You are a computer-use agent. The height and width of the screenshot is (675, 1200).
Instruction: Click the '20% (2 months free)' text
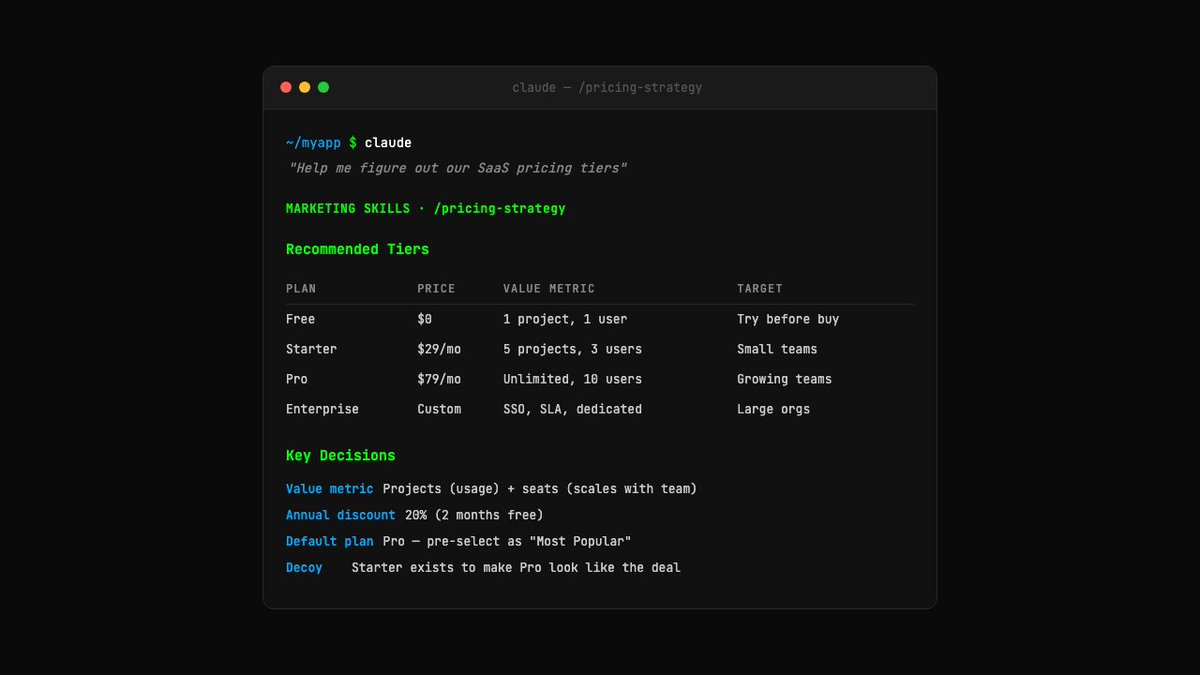pos(474,515)
